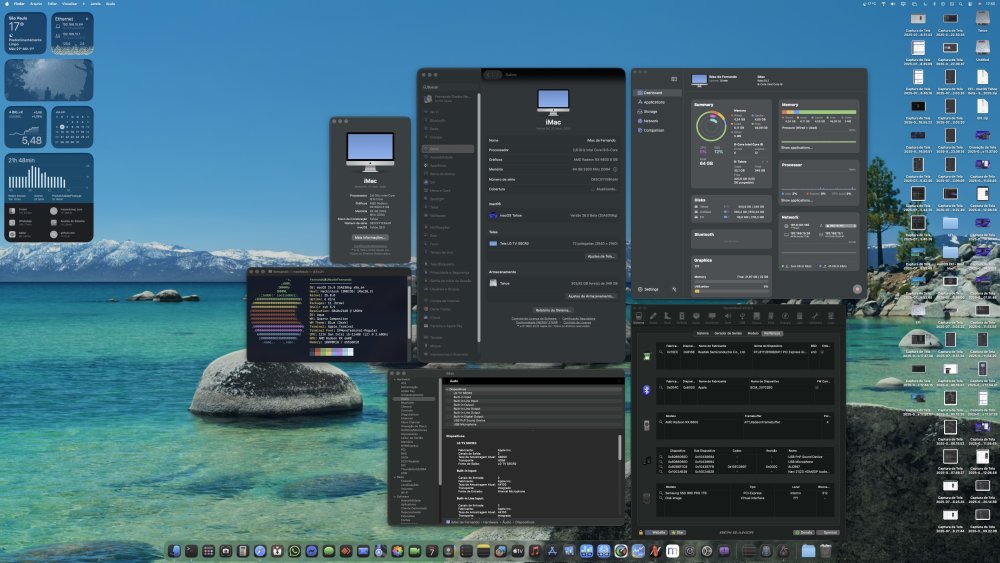Click Mais Informações button in iMac window
This screenshot has height=563, width=1000.
pyautogui.click(x=370, y=237)
